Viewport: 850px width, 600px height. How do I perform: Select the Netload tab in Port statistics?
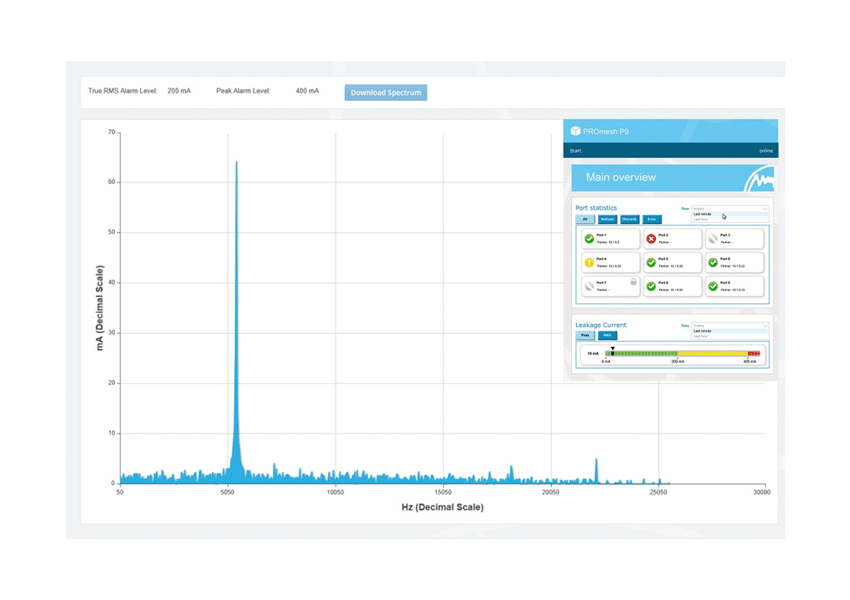click(x=607, y=219)
